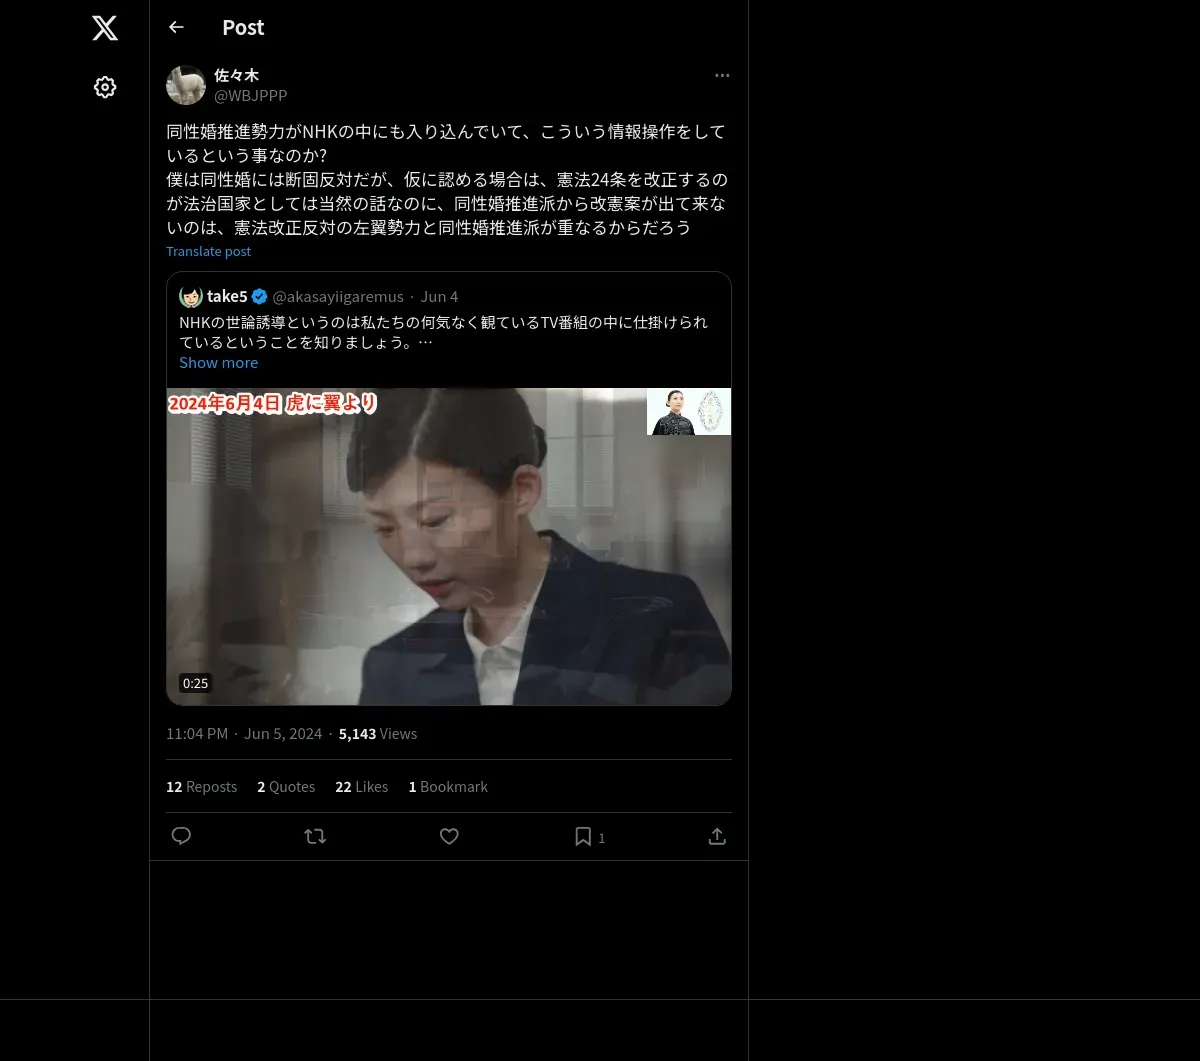The height and width of the screenshot is (1061, 1200).
Task: Share the post via the upload icon
Action: (x=717, y=836)
